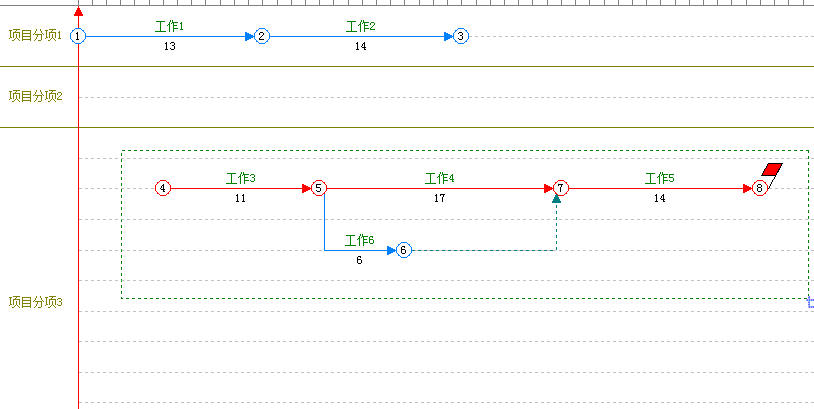
Task: Select the 工作1 task label
Action: (170, 26)
